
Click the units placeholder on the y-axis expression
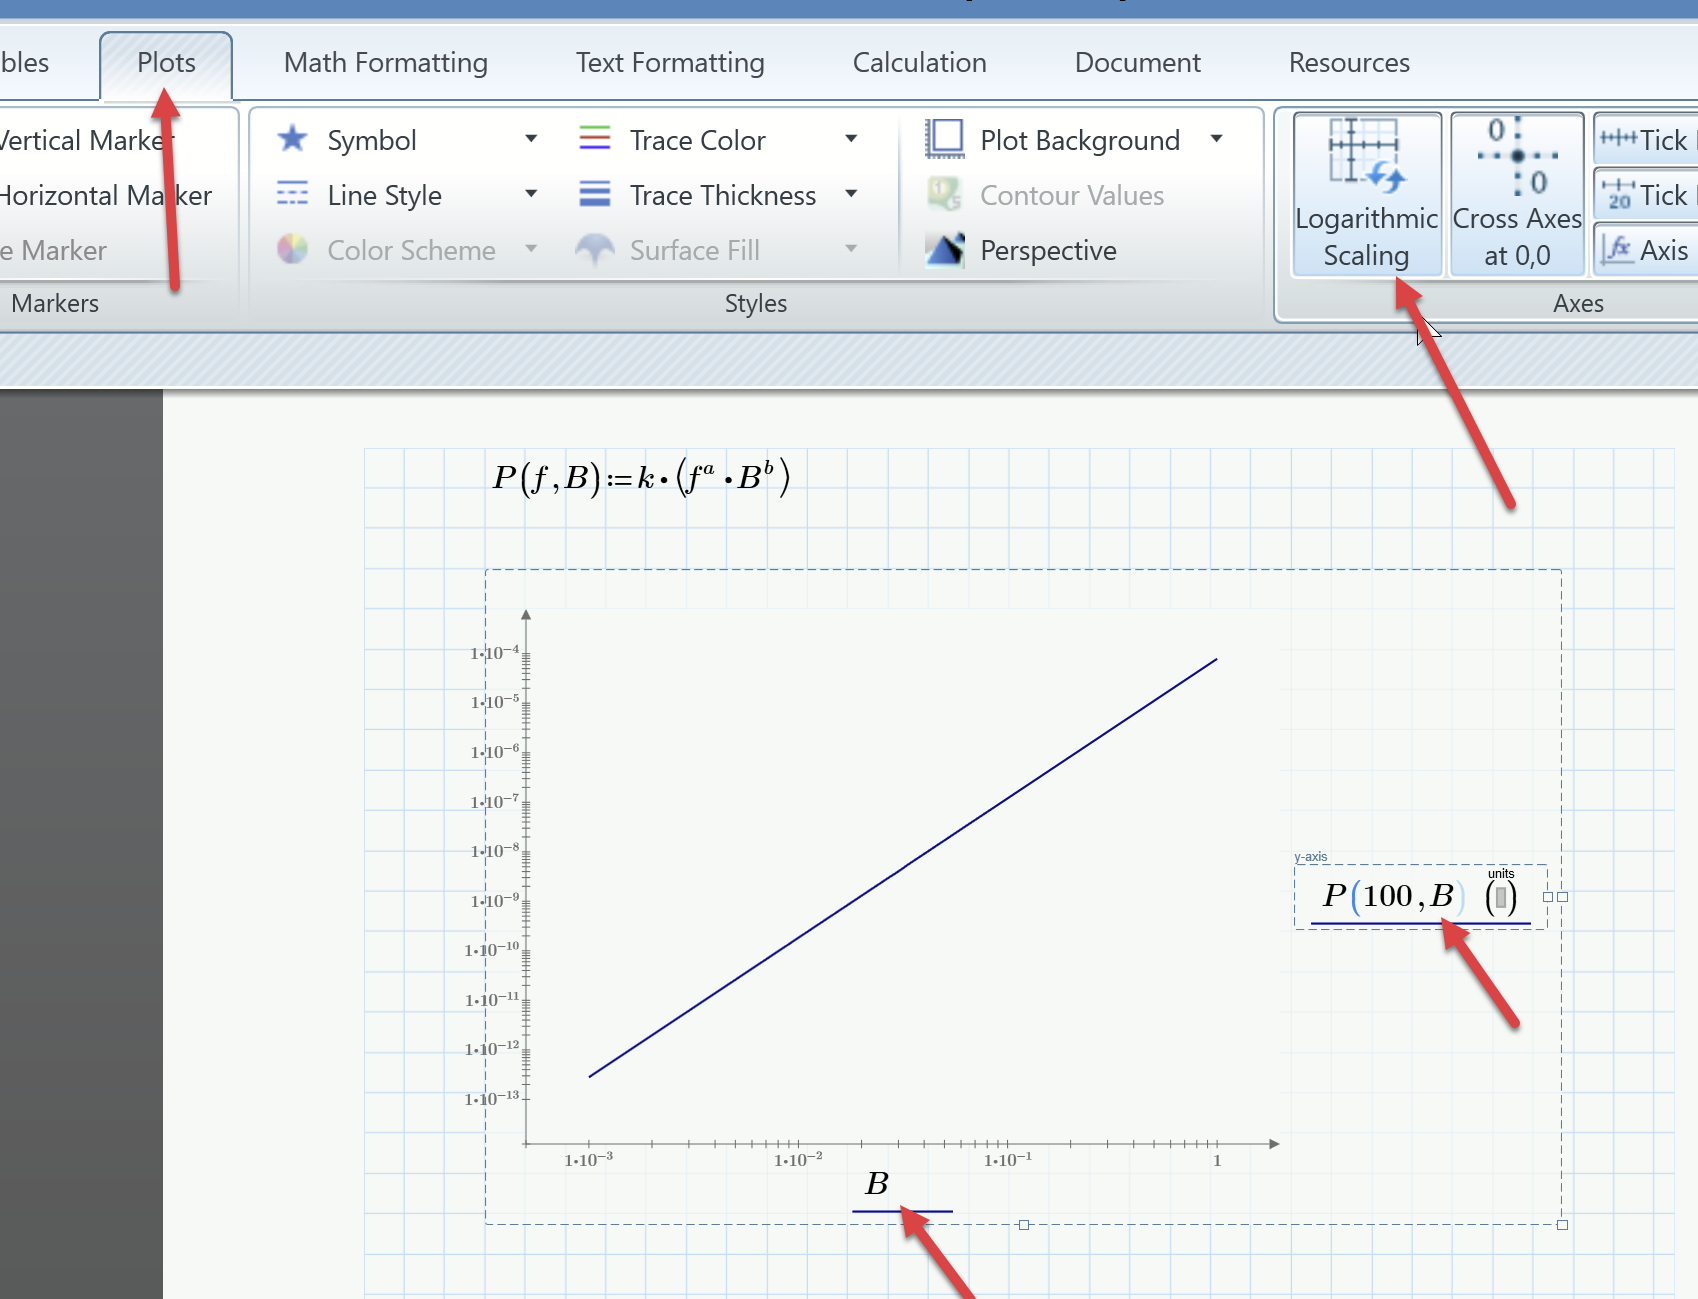click(x=1499, y=897)
